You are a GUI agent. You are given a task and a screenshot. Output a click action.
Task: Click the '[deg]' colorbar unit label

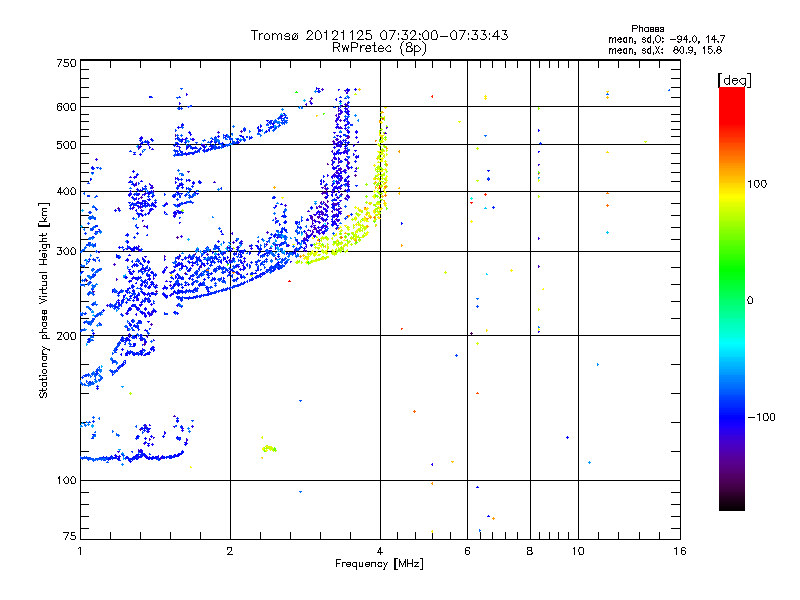734,80
